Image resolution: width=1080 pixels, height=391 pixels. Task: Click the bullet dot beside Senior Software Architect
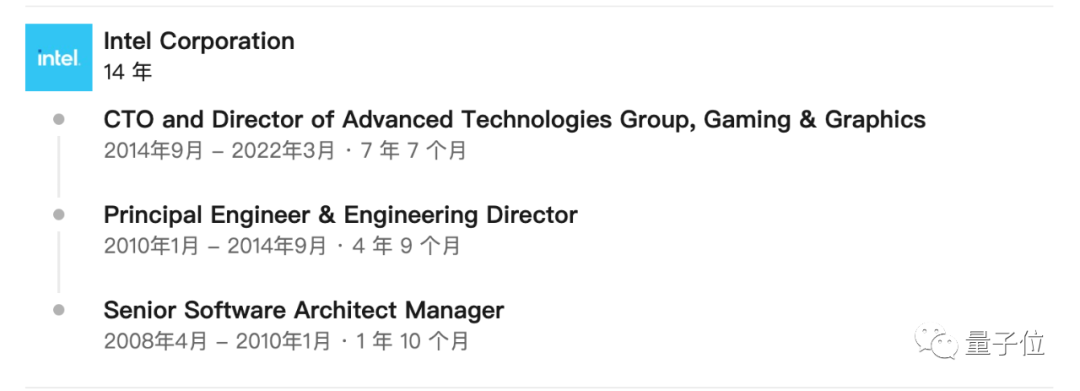(59, 310)
